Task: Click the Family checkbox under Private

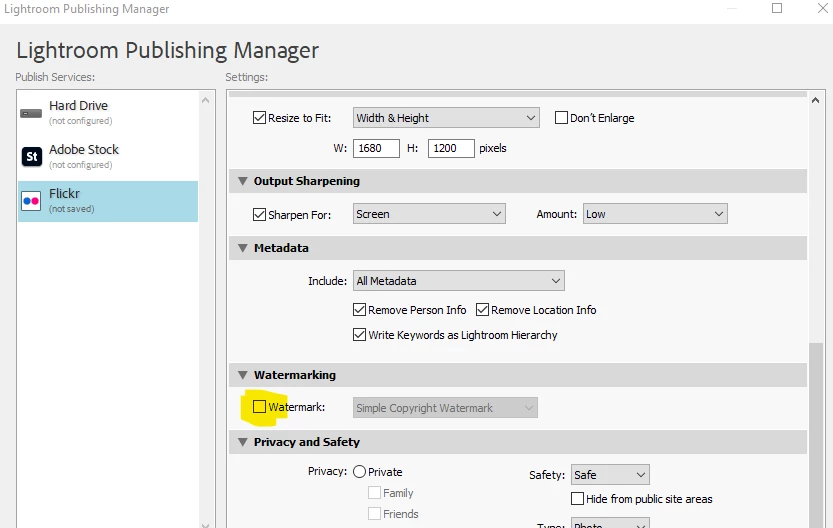Action: (374, 492)
